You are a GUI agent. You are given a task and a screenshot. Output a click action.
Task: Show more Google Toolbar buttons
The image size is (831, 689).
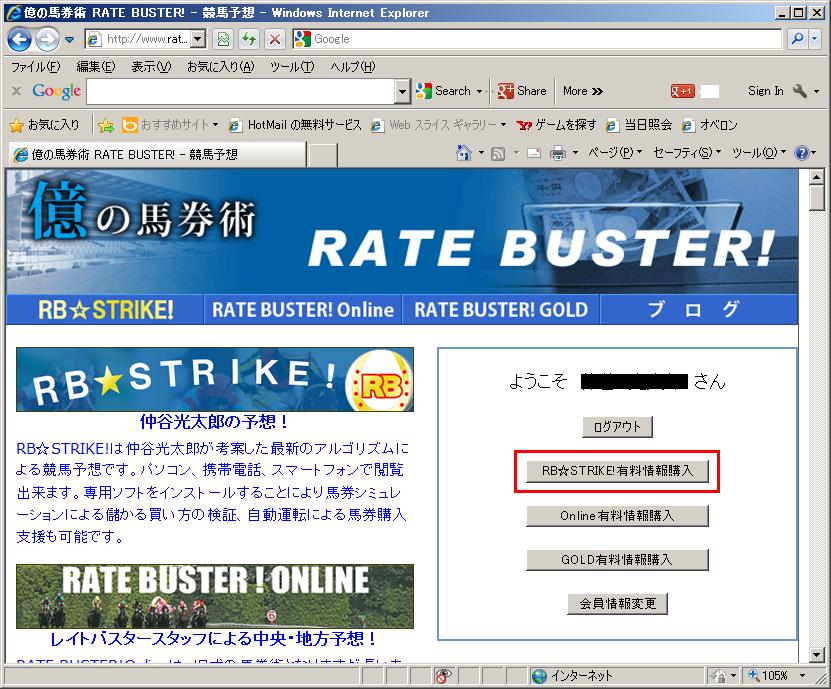coord(582,91)
